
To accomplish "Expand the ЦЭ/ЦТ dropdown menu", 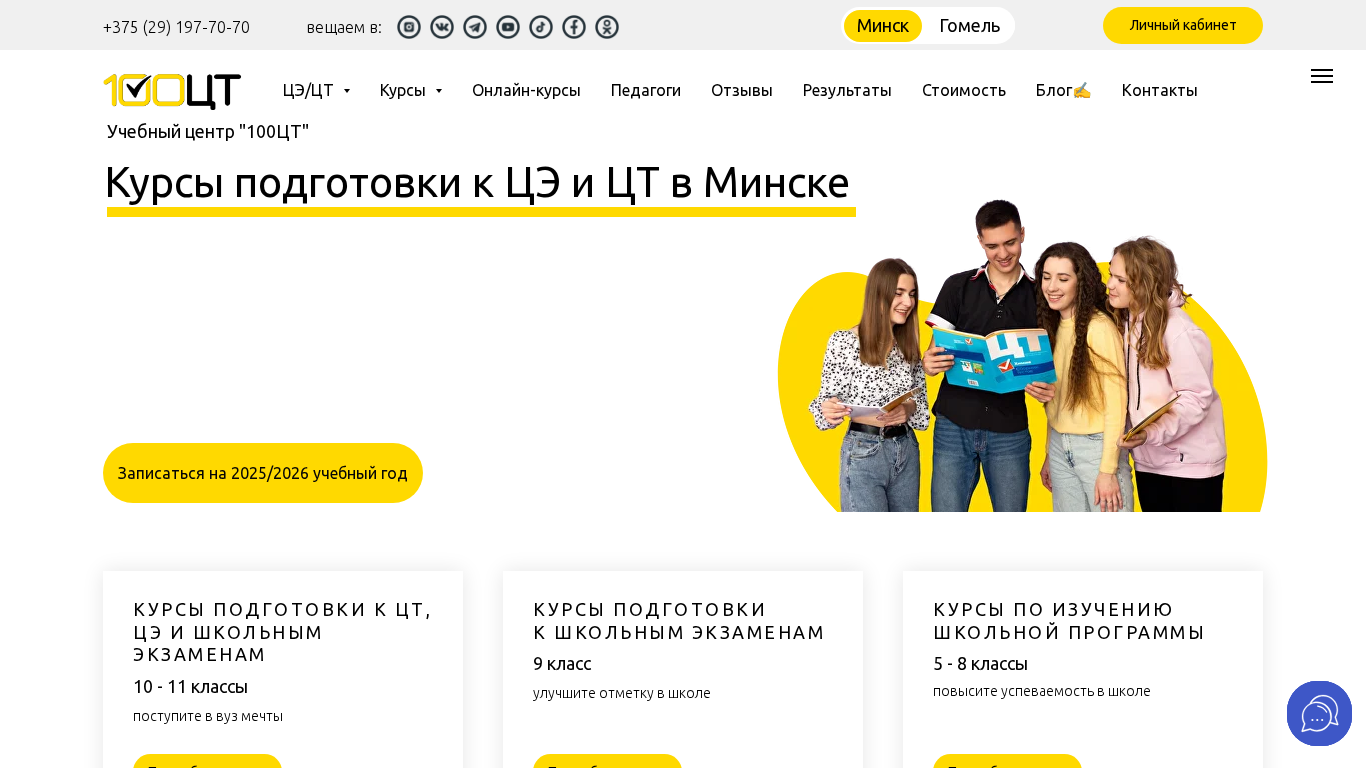I will coord(316,90).
